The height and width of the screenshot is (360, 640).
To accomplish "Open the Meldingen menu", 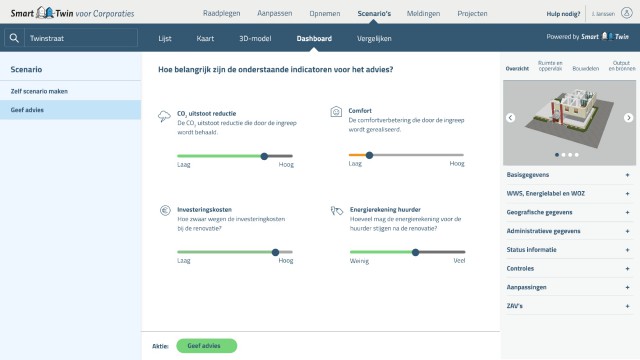I will (x=423, y=13).
